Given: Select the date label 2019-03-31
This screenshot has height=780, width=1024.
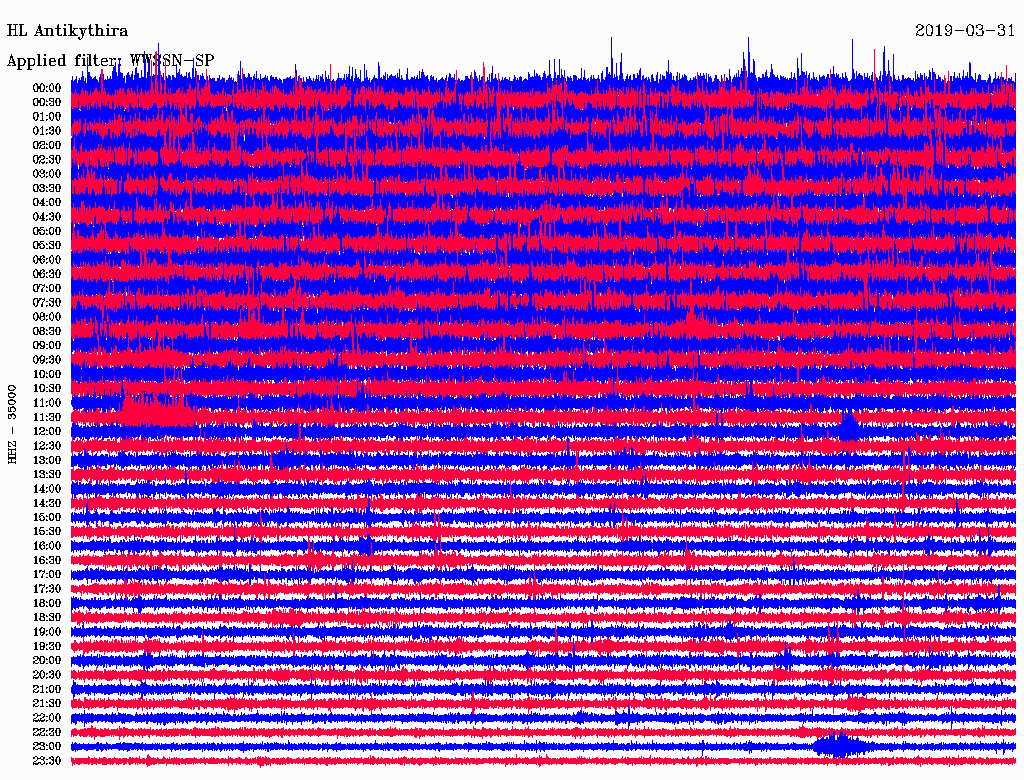Looking at the screenshot, I should point(965,31).
